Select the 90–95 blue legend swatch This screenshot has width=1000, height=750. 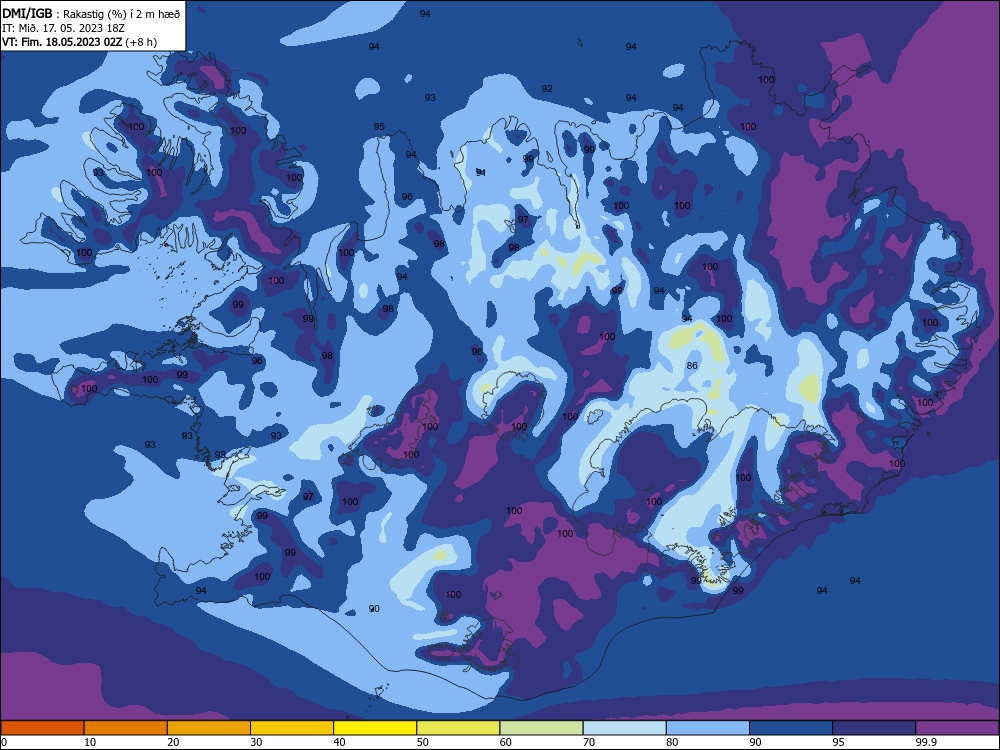click(x=791, y=728)
